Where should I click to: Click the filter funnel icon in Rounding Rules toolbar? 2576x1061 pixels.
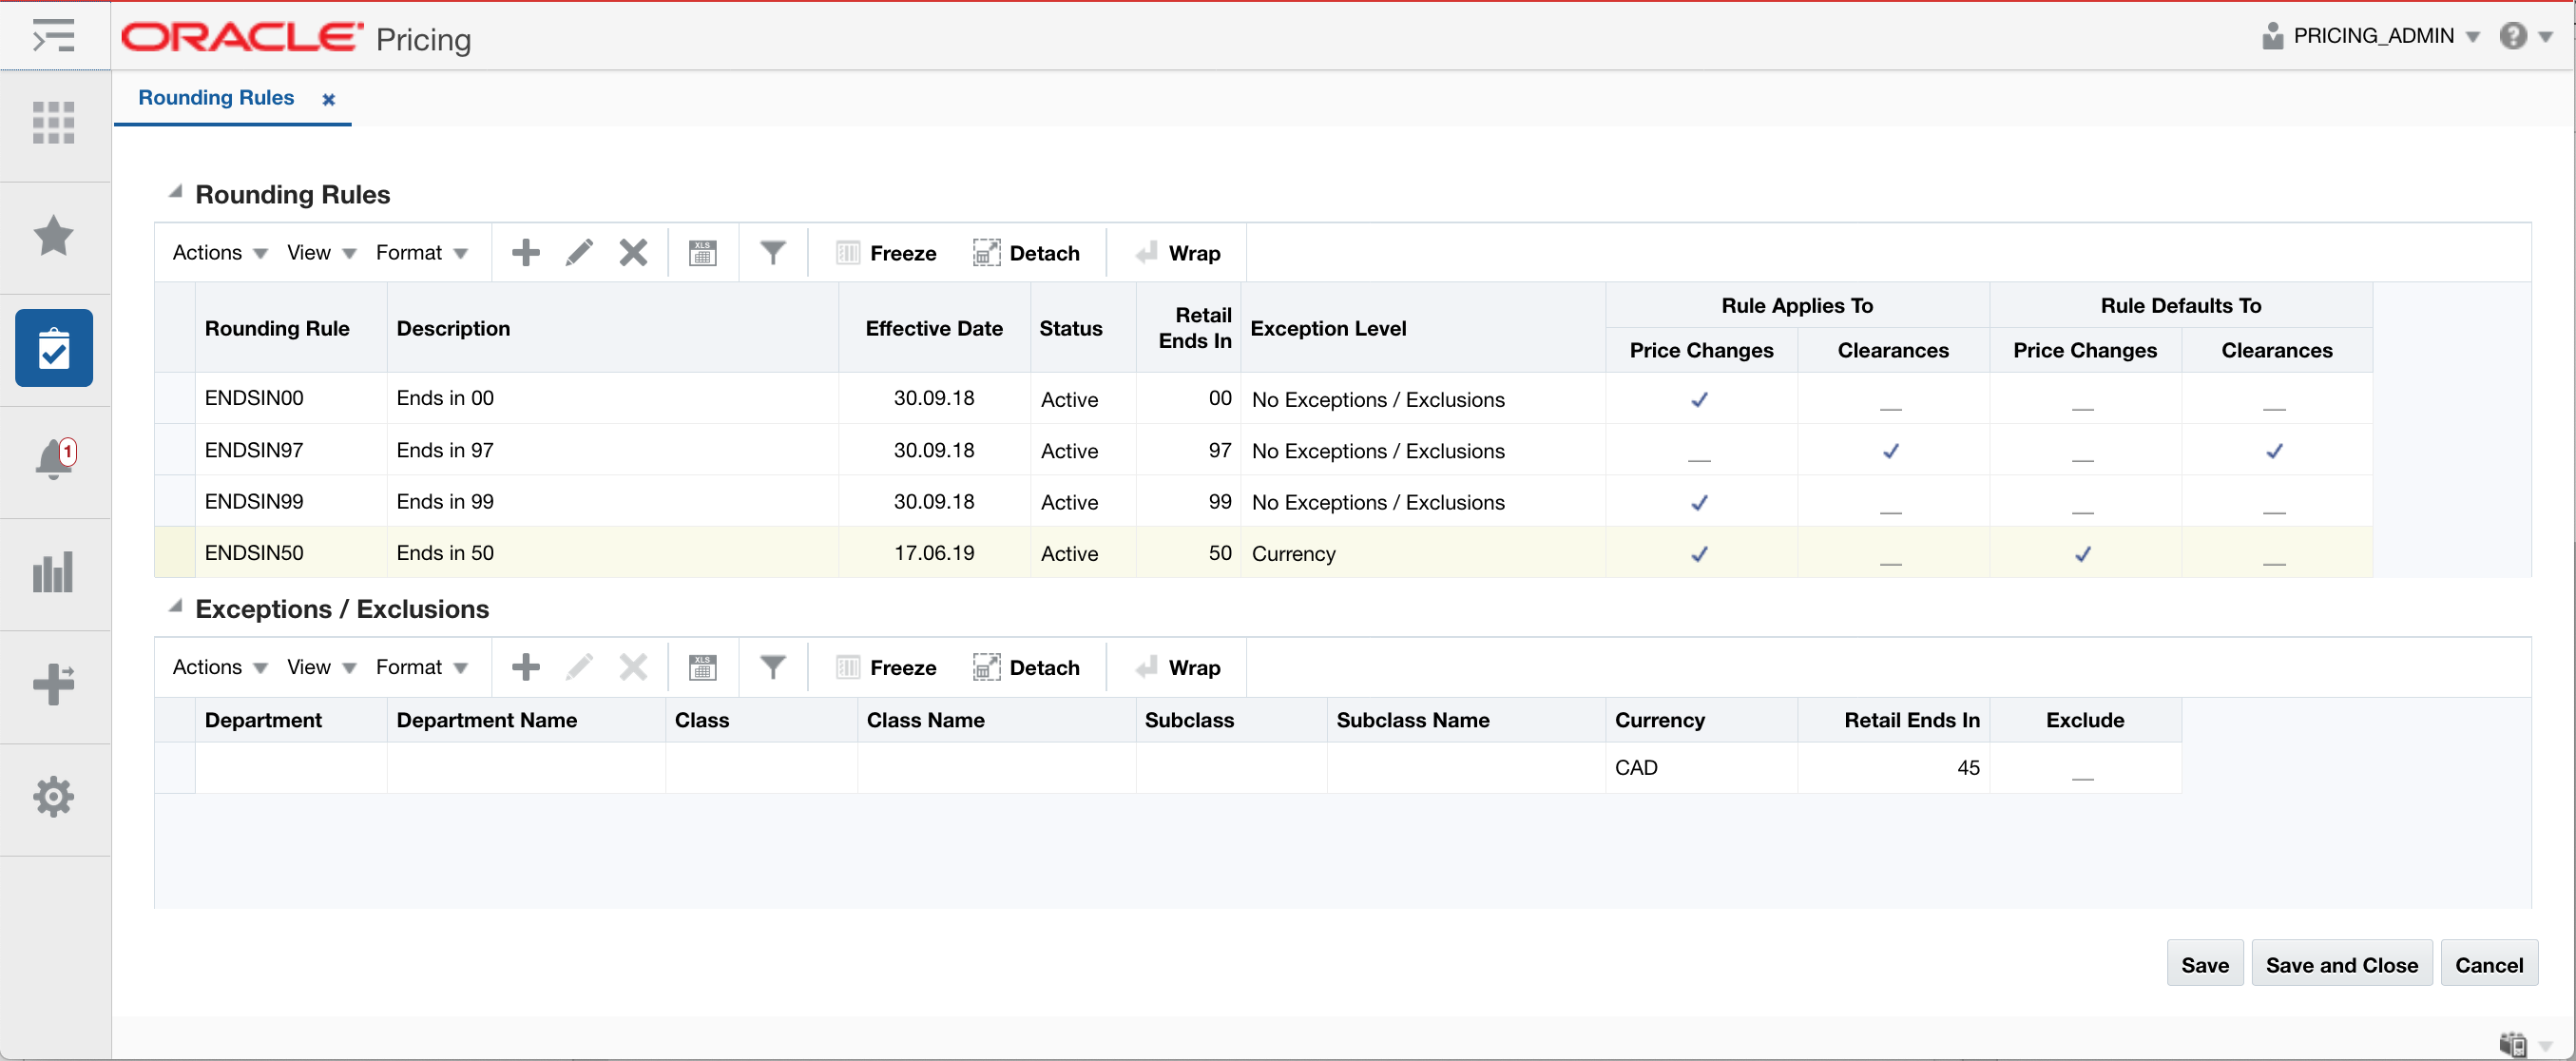772,253
